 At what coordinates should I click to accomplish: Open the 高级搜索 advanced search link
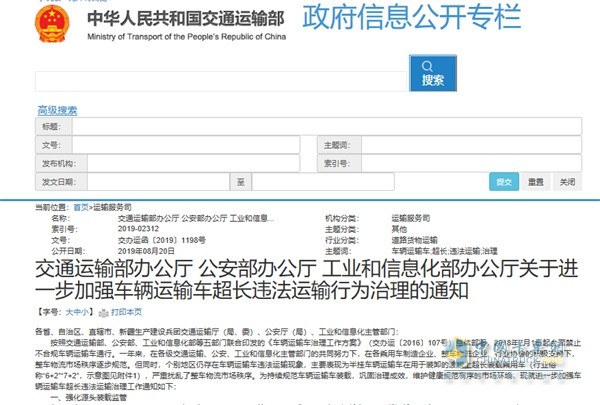tap(57, 111)
